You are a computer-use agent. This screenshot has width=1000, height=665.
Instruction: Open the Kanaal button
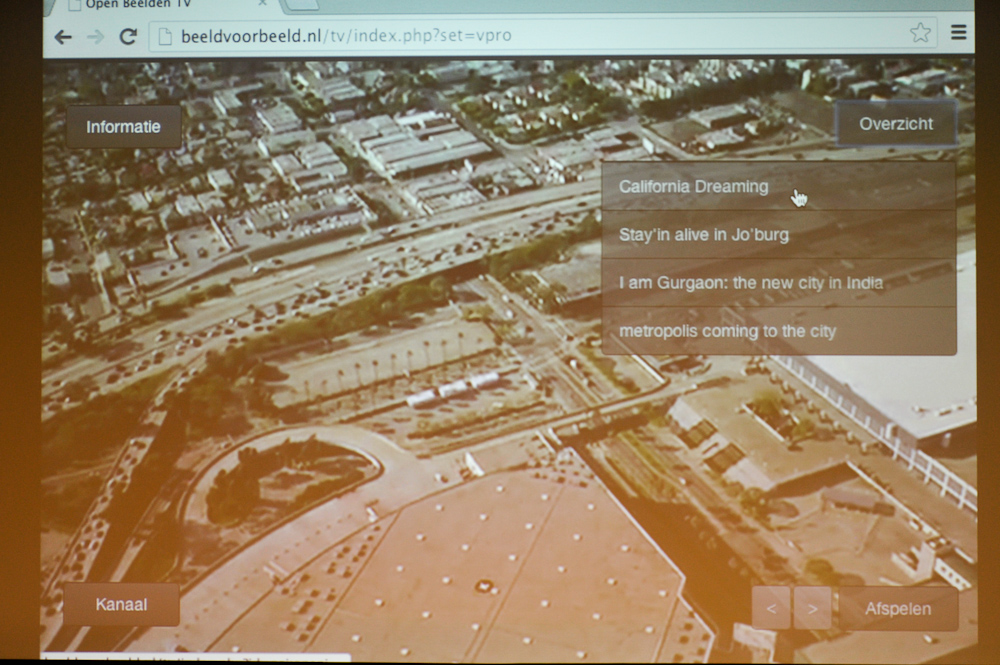121,604
